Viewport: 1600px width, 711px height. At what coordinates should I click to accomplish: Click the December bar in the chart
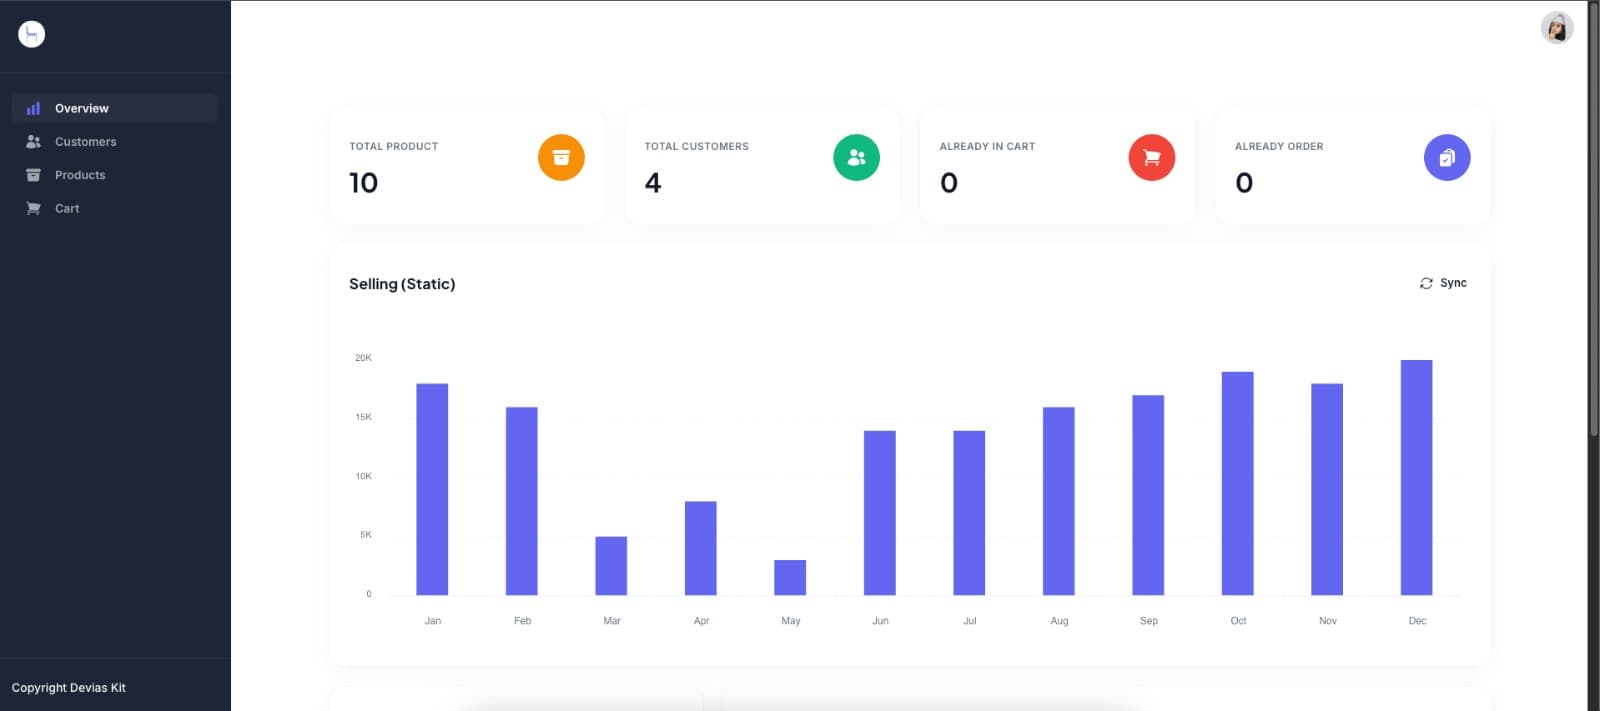(x=1416, y=477)
